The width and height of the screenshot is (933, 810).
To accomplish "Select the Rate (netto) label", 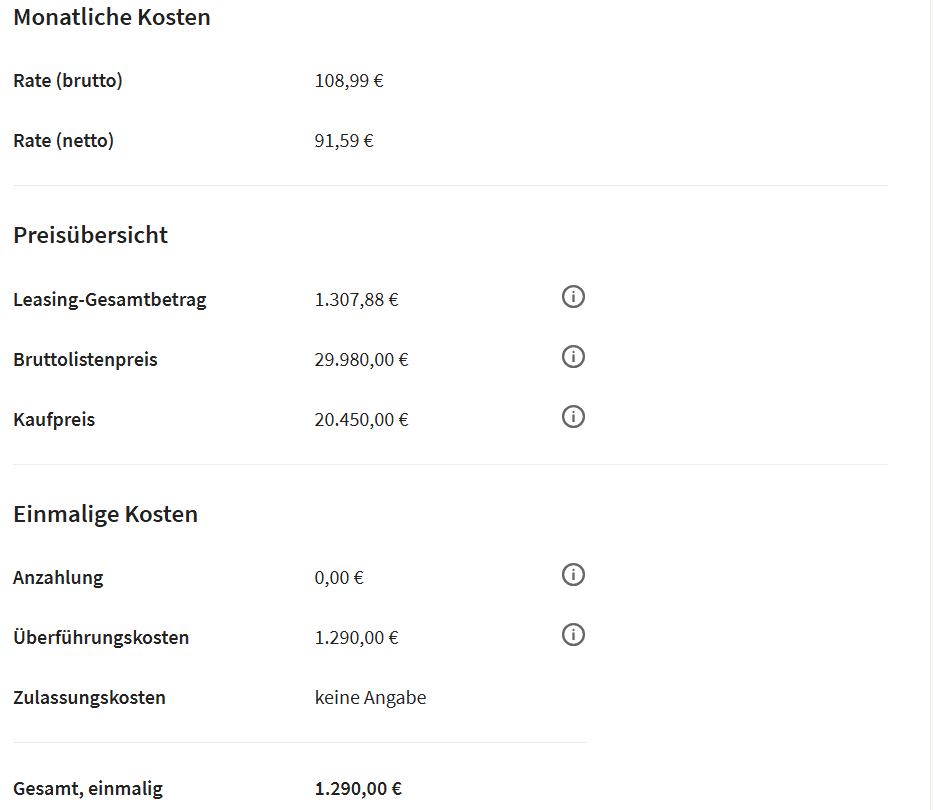I will (x=64, y=141).
